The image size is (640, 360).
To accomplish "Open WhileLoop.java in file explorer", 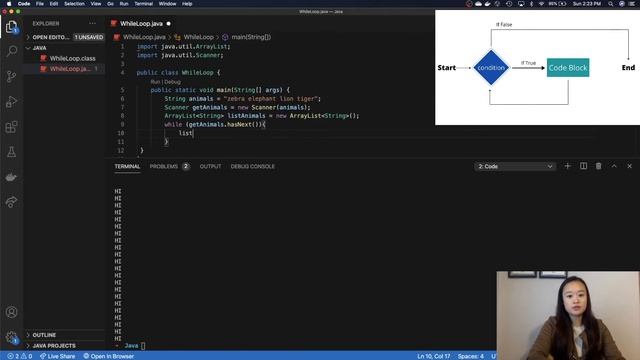I will (x=70, y=69).
